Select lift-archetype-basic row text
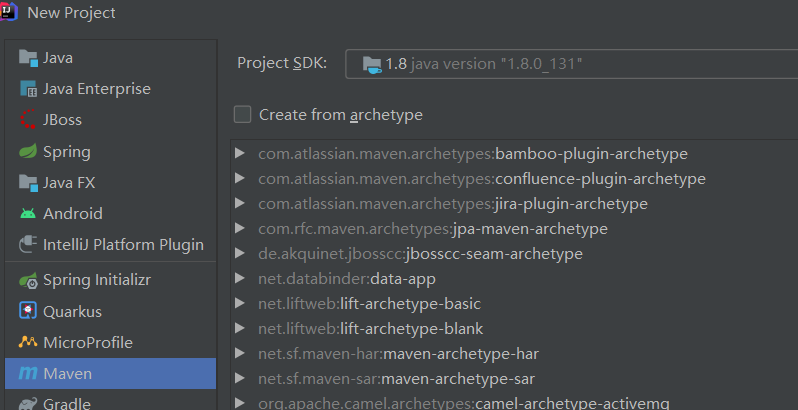 [369, 304]
